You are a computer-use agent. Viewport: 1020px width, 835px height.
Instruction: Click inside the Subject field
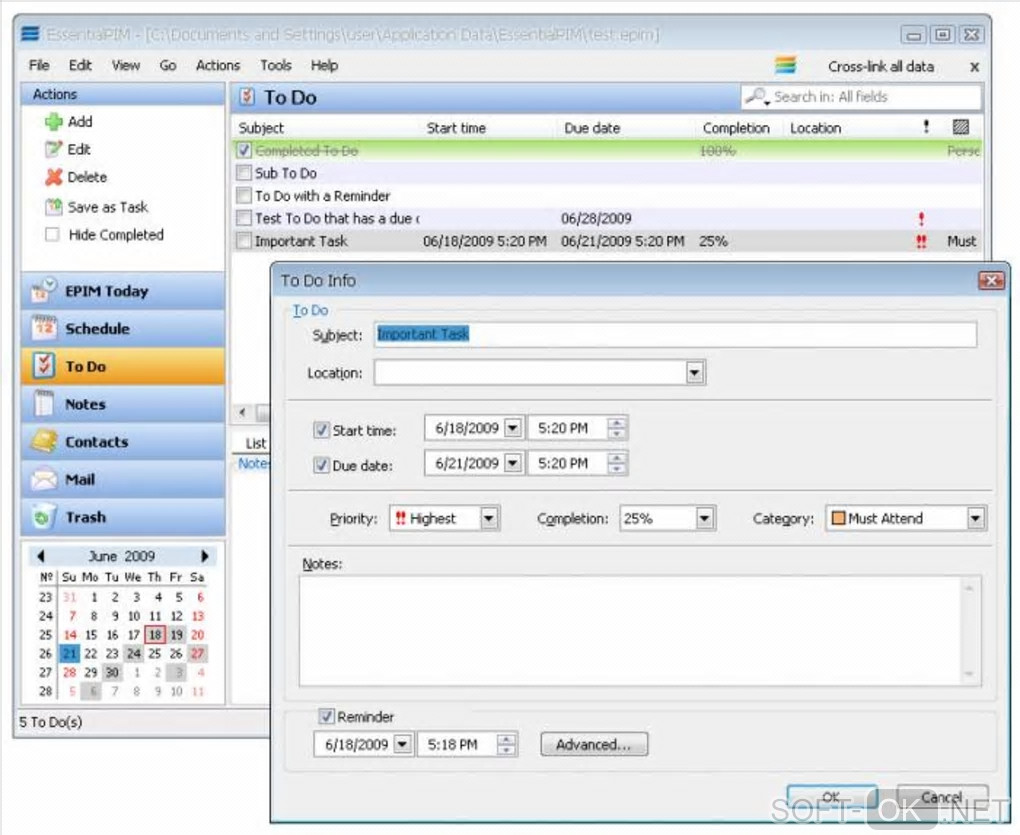click(675, 334)
